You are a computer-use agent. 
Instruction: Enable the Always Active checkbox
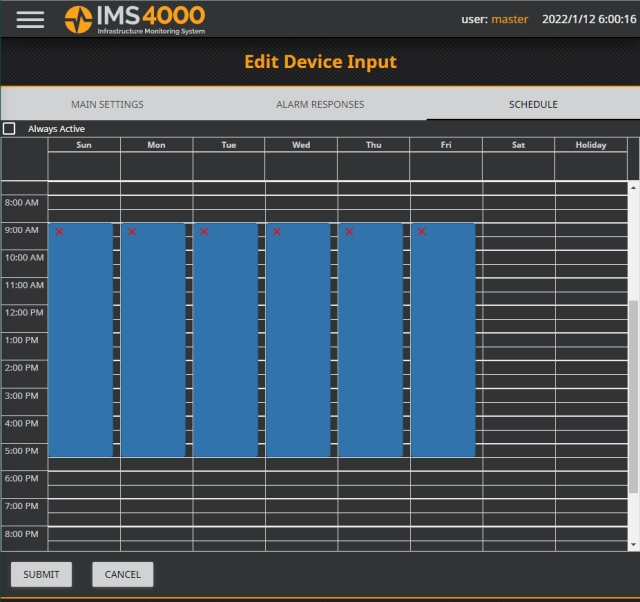coord(10,129)
